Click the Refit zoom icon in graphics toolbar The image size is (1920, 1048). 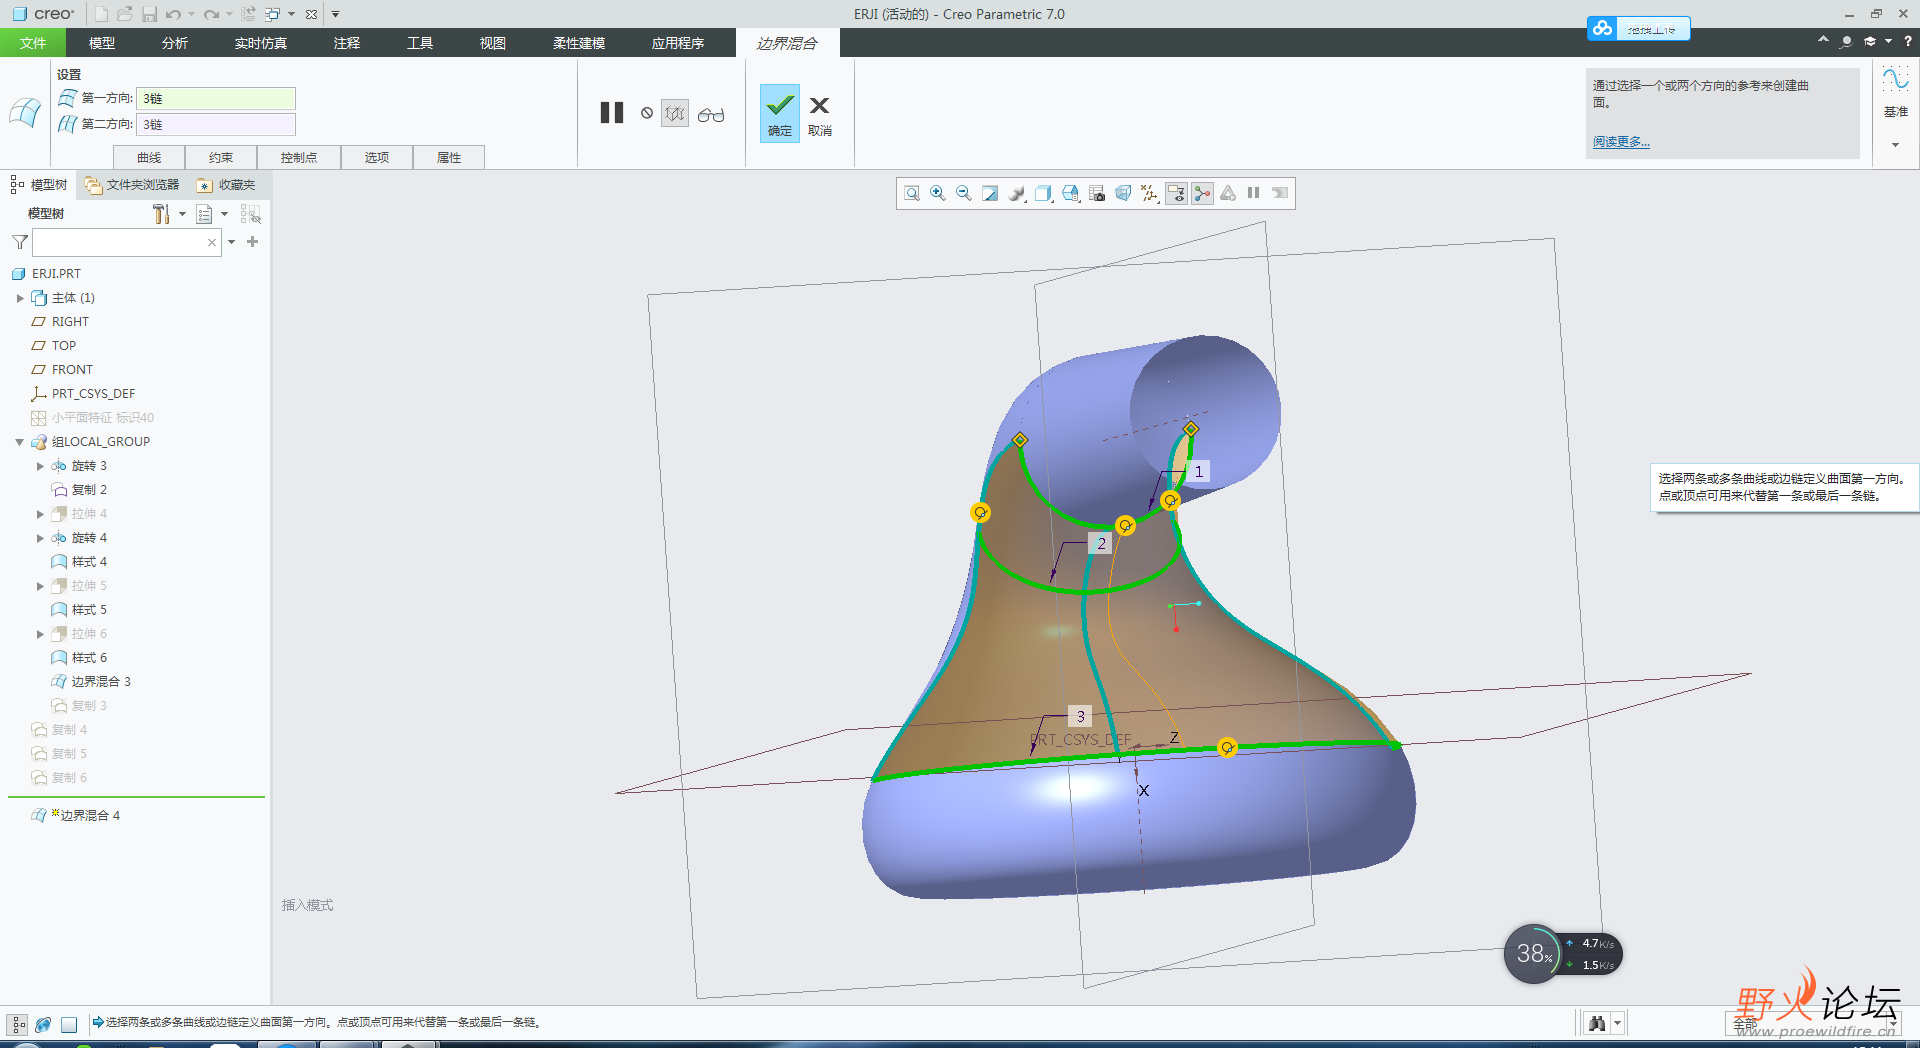tap(911, 193)
